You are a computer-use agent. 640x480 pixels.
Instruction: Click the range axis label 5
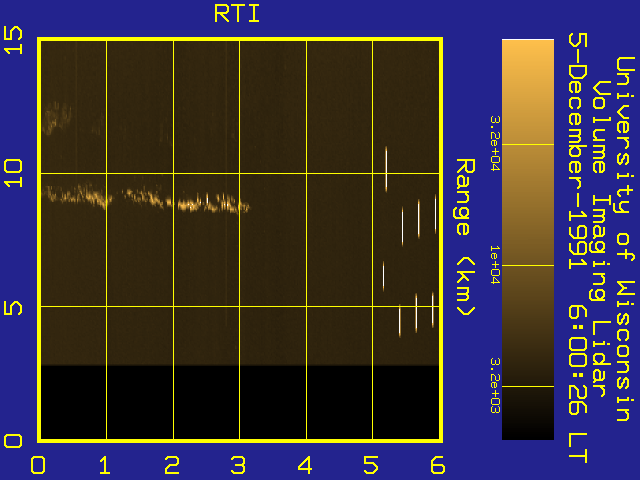(x=13, y=308)
